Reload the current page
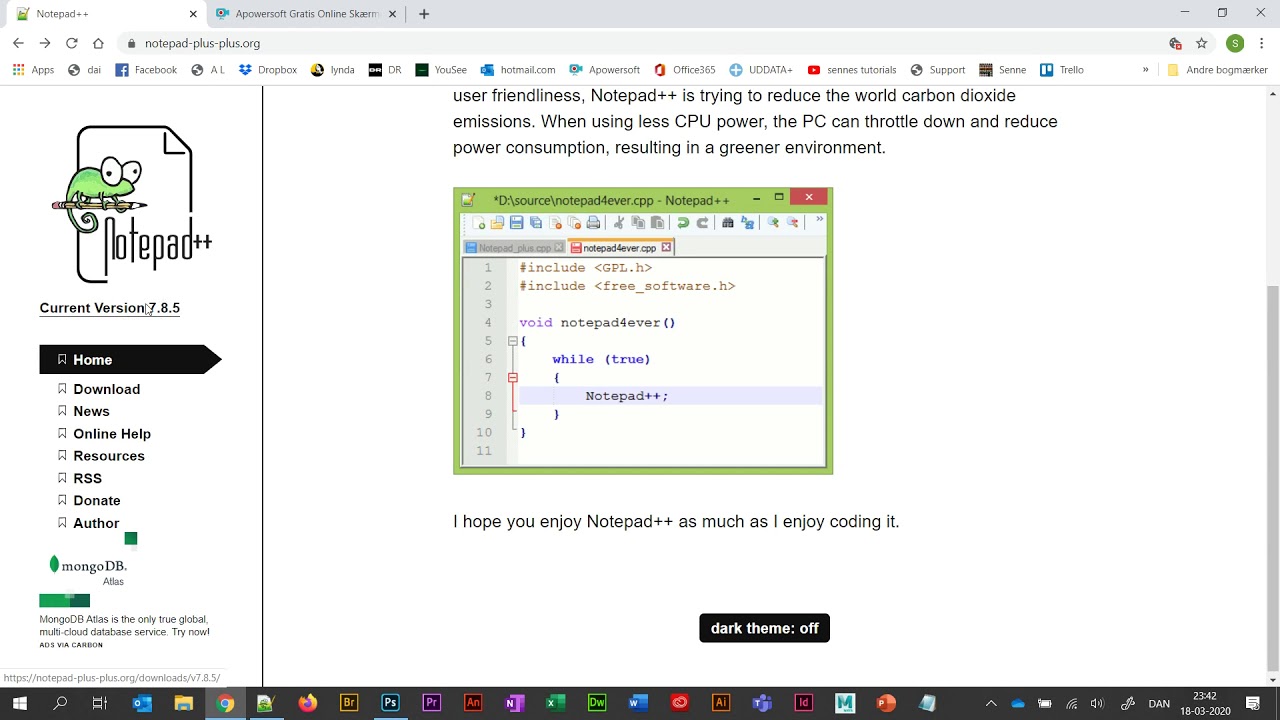The height and width of the screenshot is (720, 1280). (72, 43)
